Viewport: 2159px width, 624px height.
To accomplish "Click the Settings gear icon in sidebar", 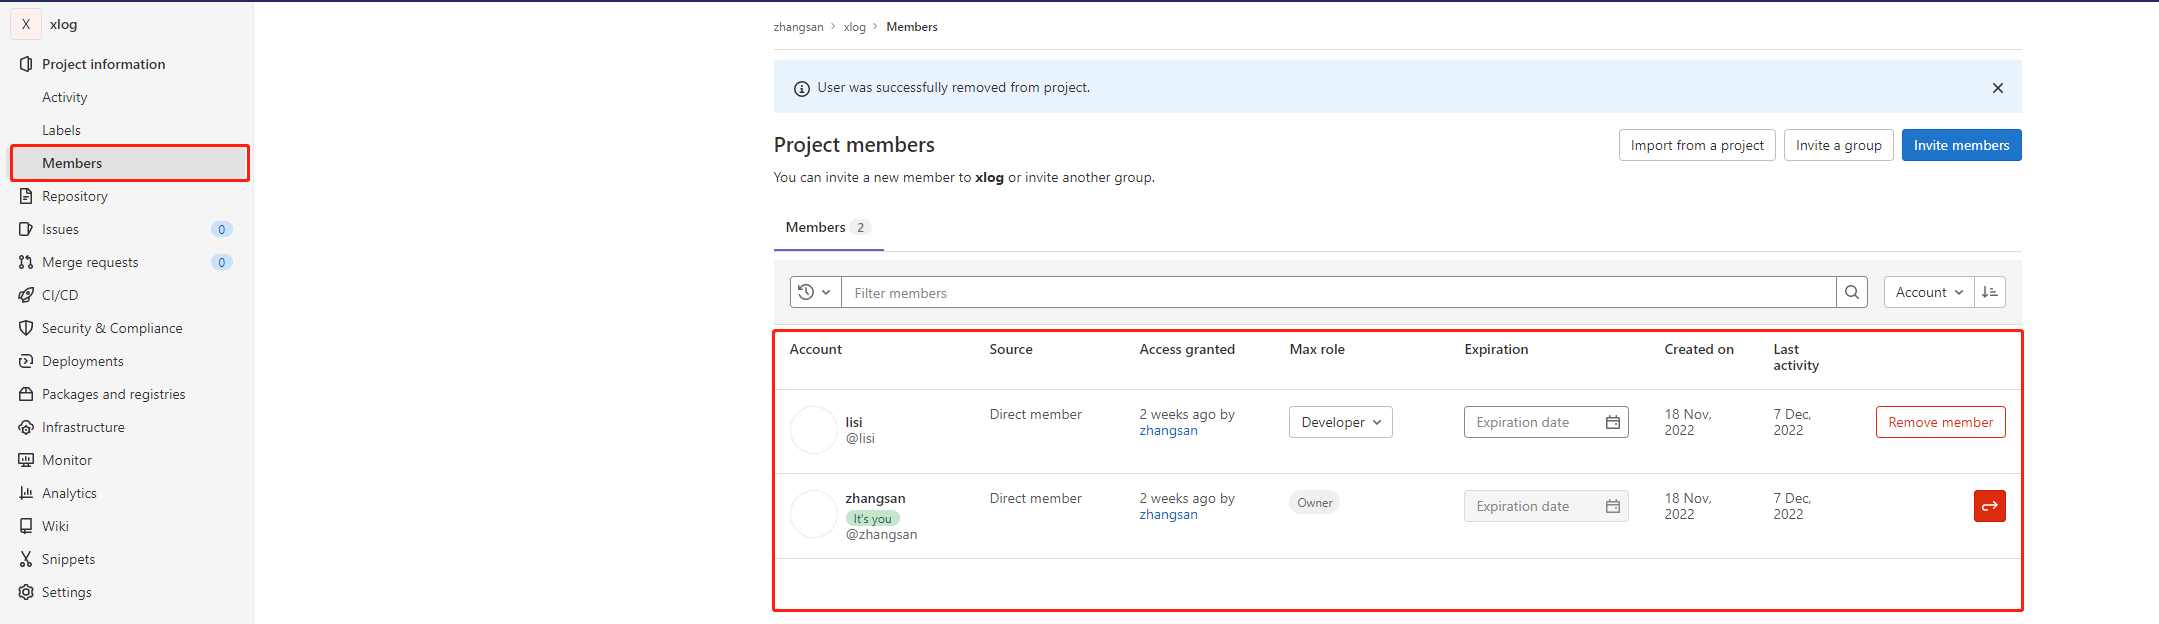I will [x=26, y=592].
